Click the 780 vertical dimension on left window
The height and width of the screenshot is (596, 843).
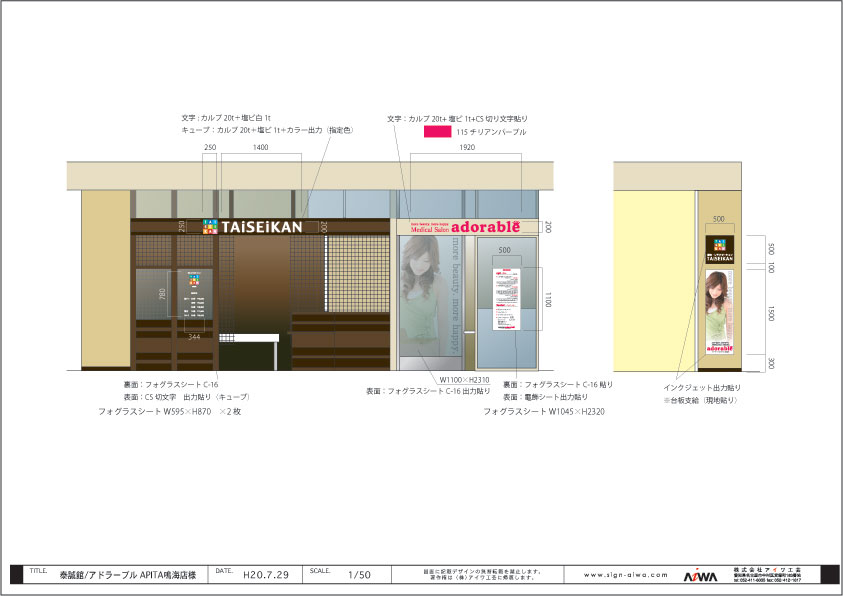pos(162,294)
